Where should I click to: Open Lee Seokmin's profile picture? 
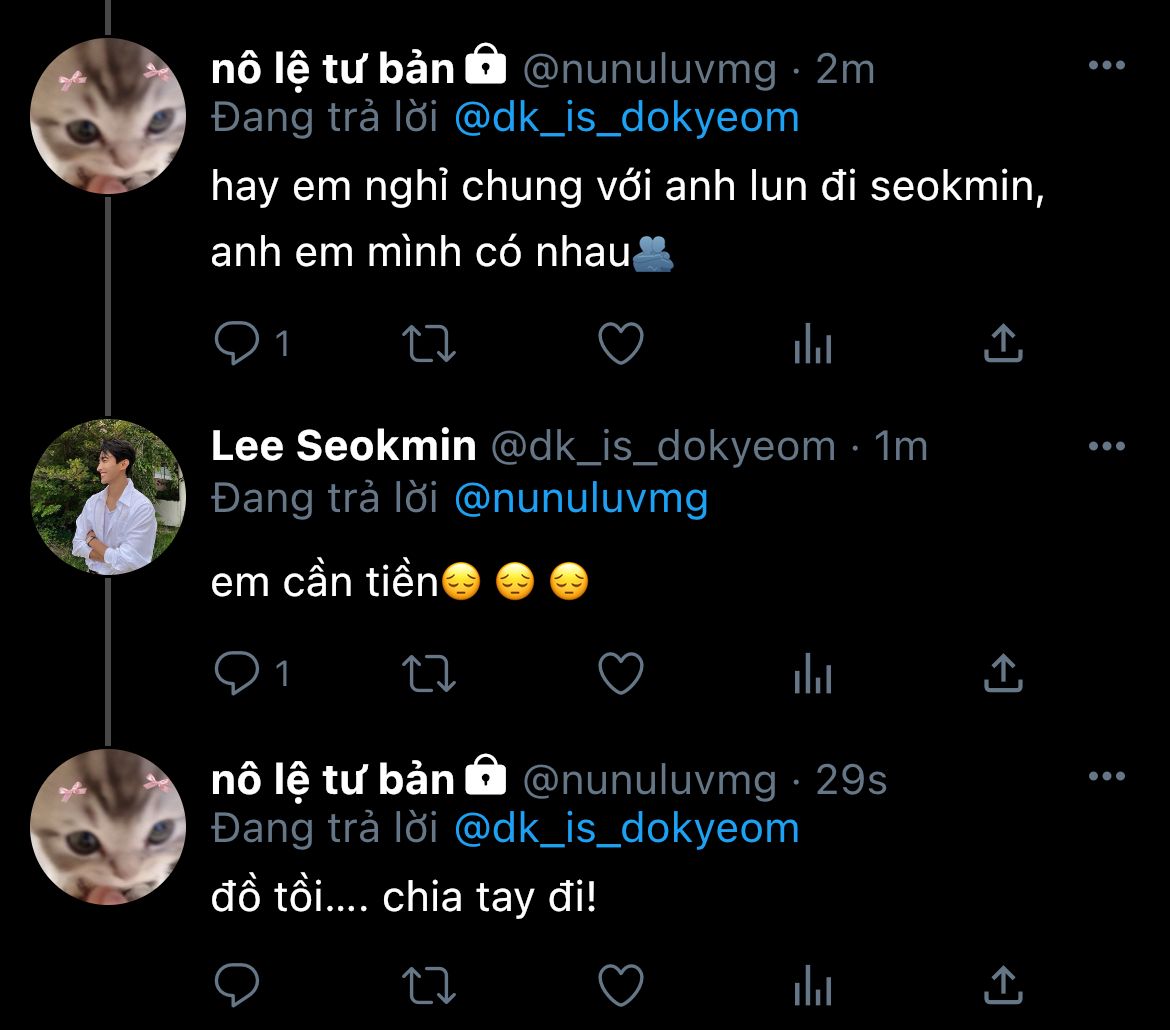pos(108,497)
